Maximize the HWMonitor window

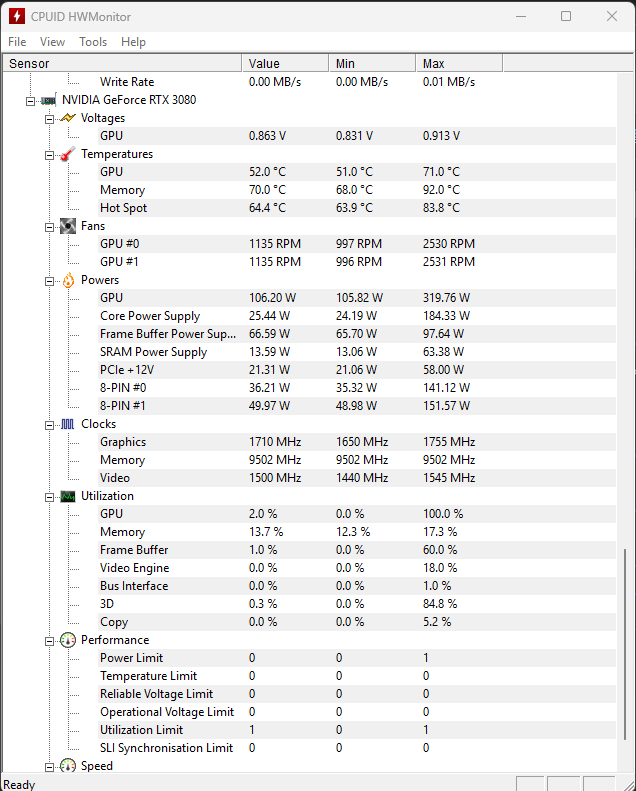566,16
